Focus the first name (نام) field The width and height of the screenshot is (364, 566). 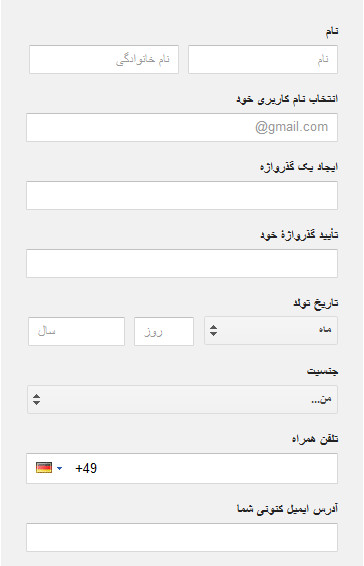coord(263,60)
